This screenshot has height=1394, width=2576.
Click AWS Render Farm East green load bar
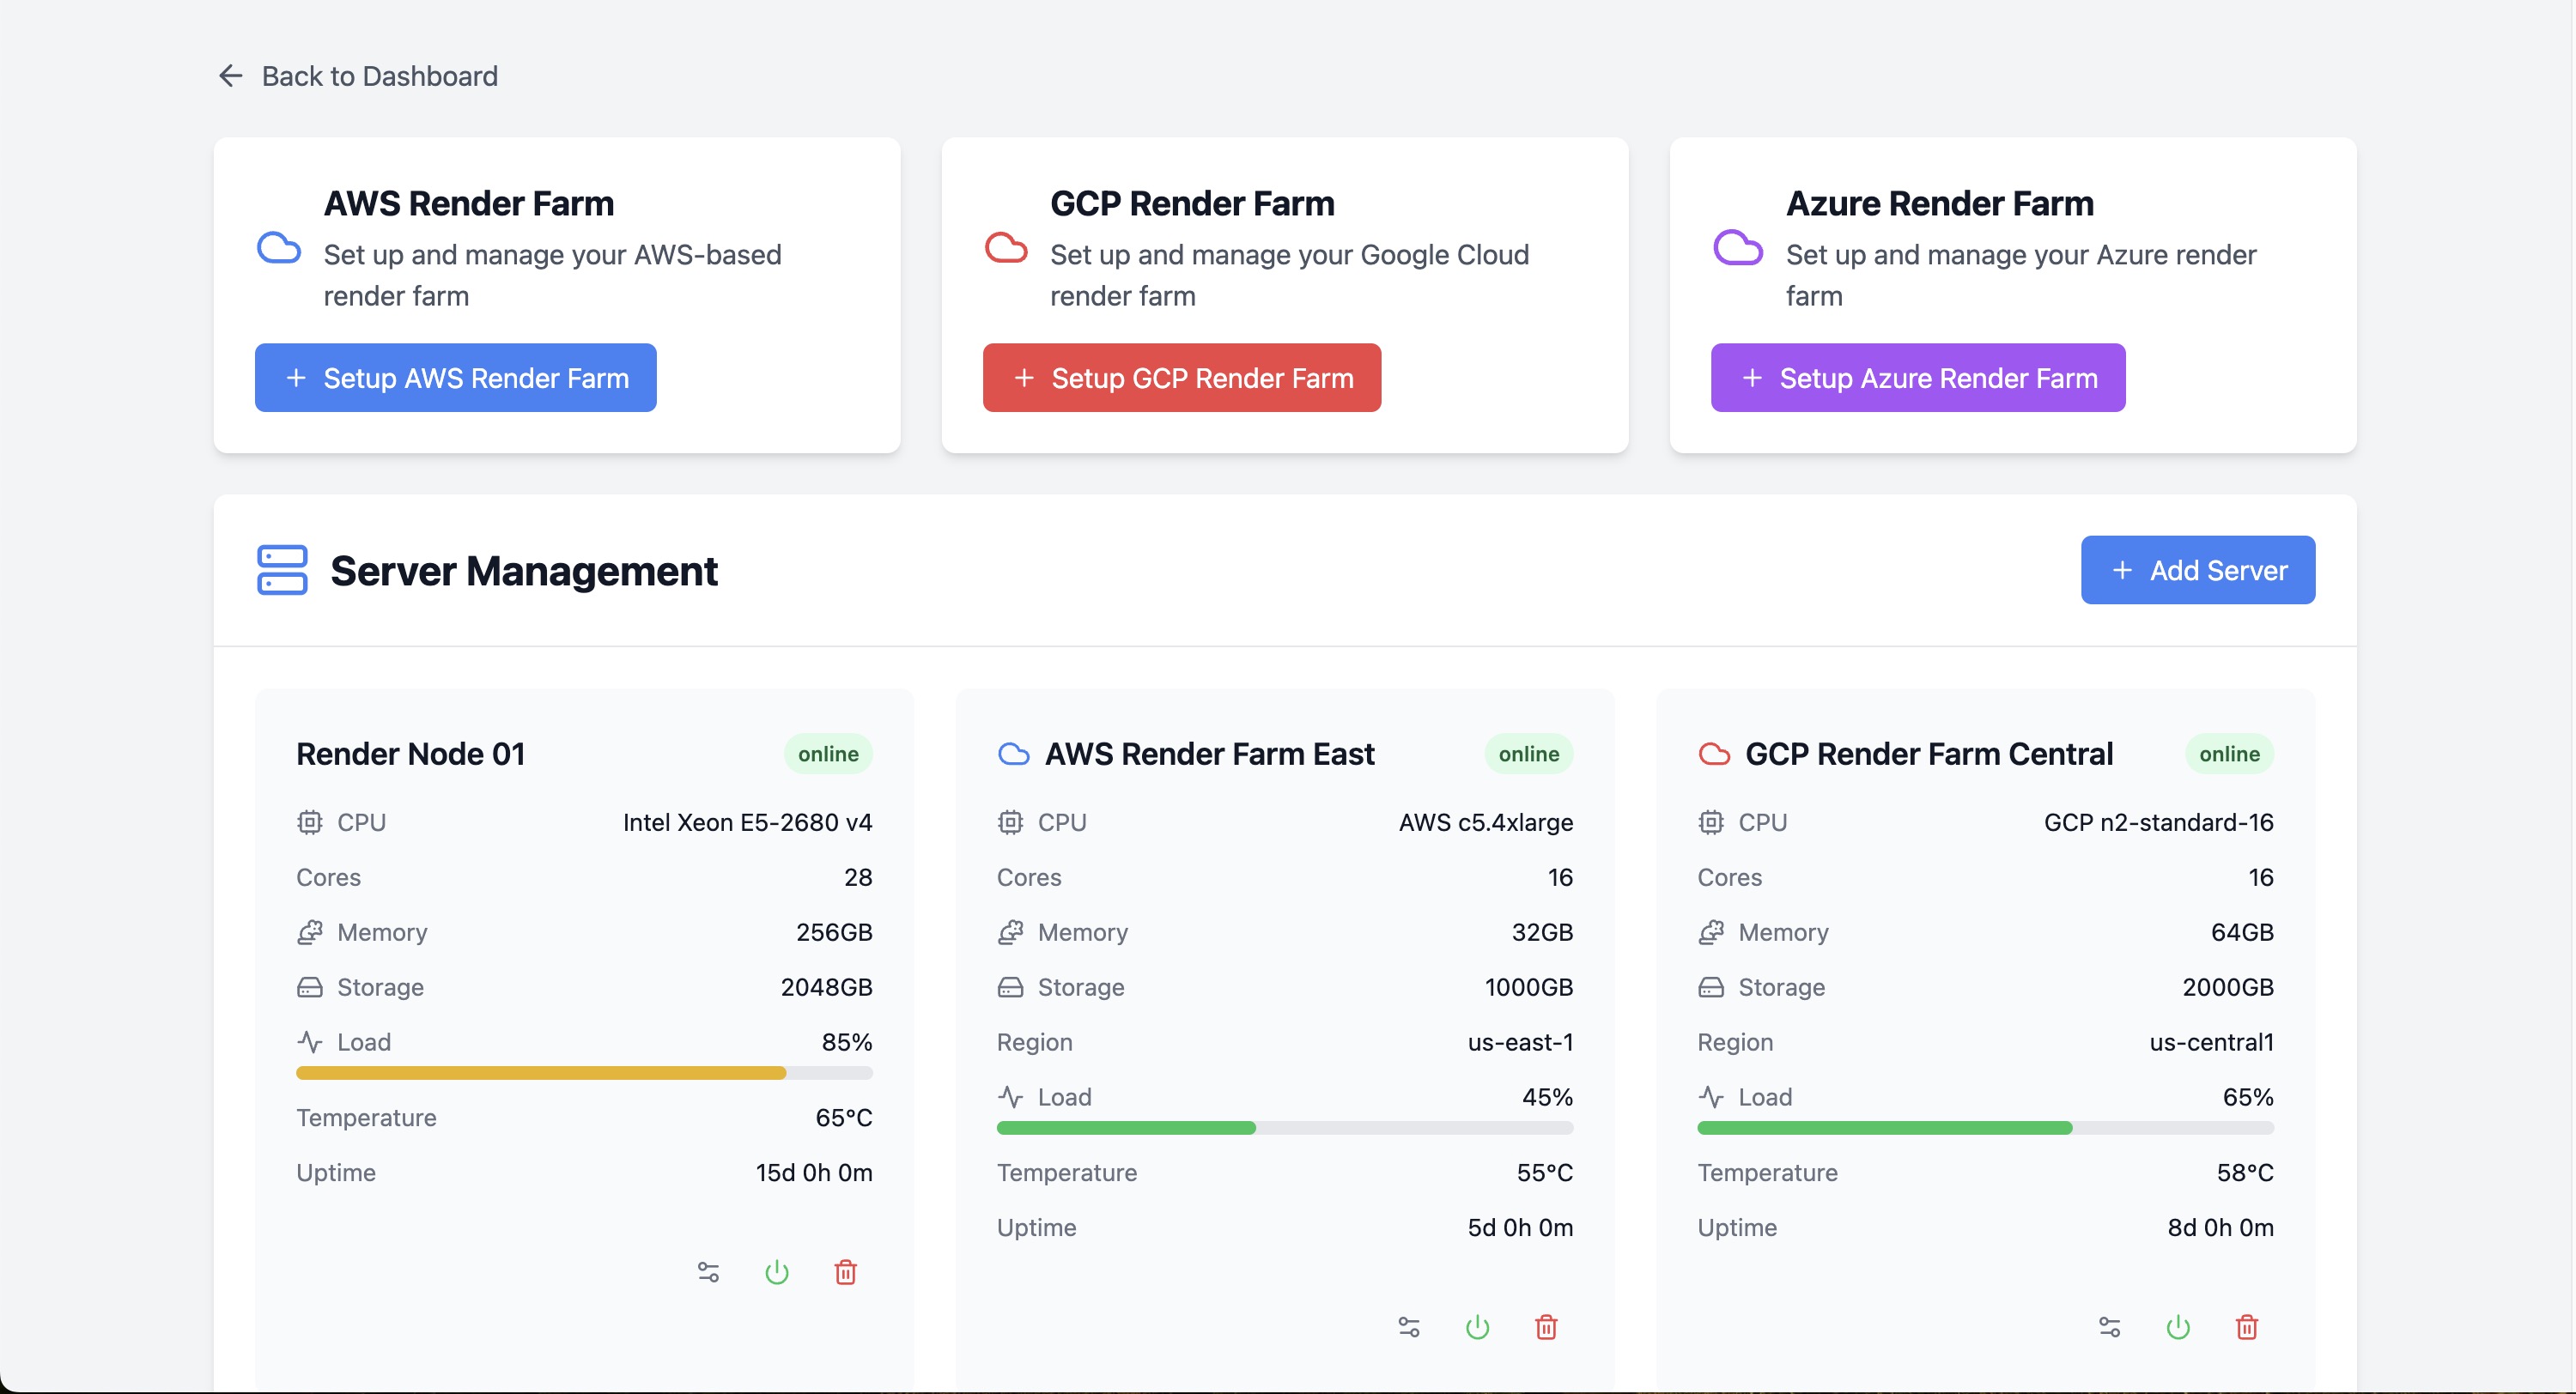(1126, 1128)
